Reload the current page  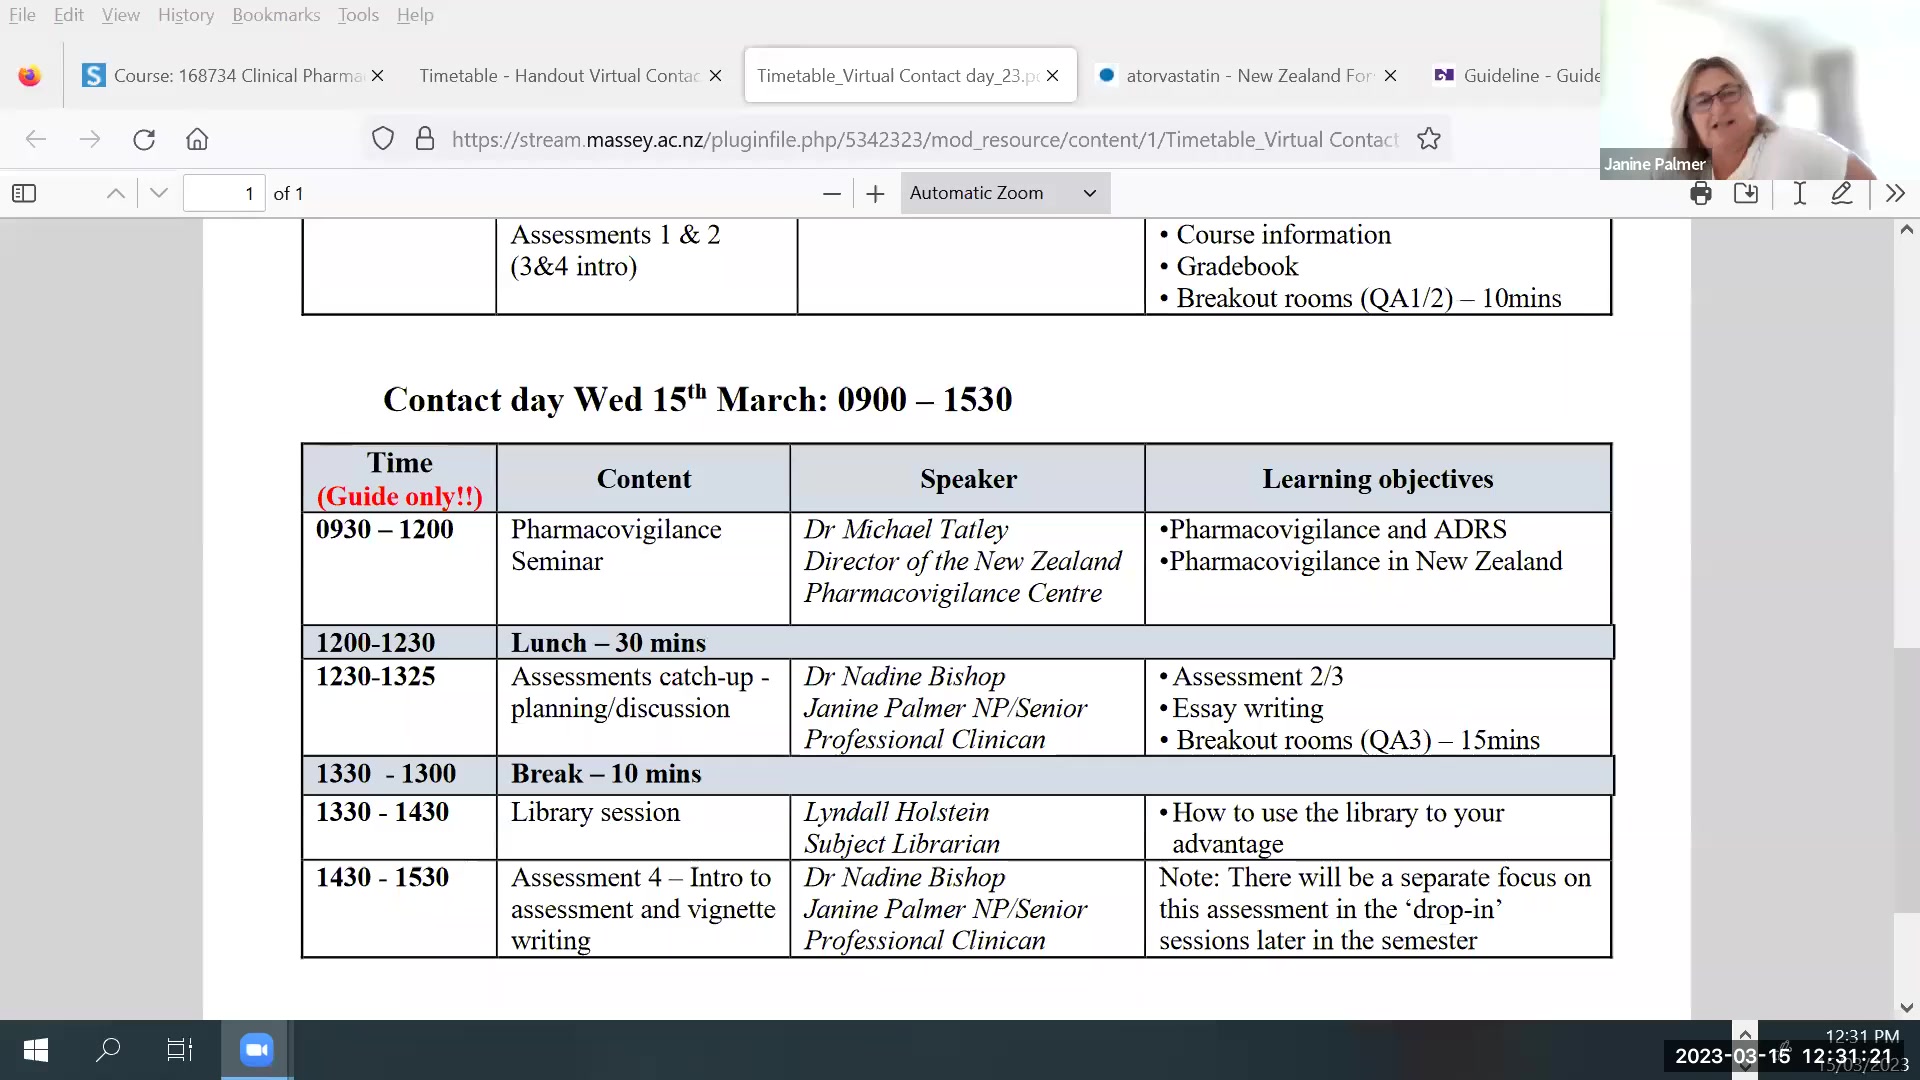click(x=144, y=139)
